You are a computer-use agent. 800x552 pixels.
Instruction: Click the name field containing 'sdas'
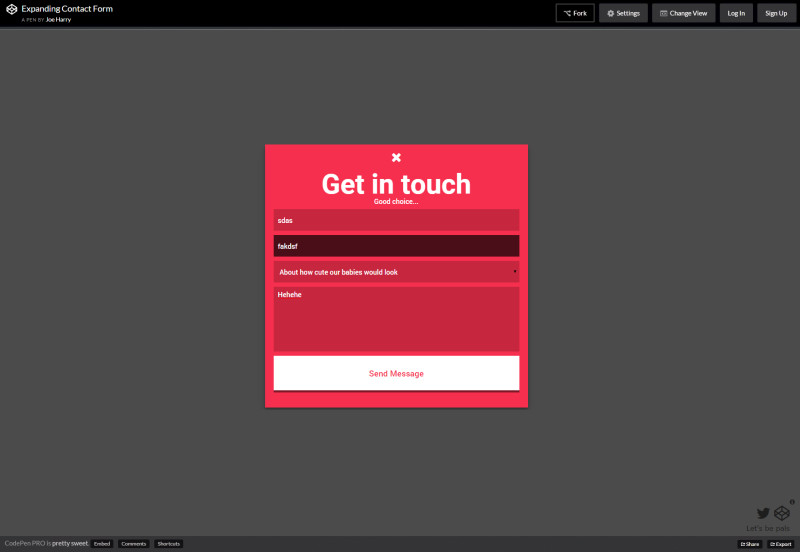coord(396,220)
